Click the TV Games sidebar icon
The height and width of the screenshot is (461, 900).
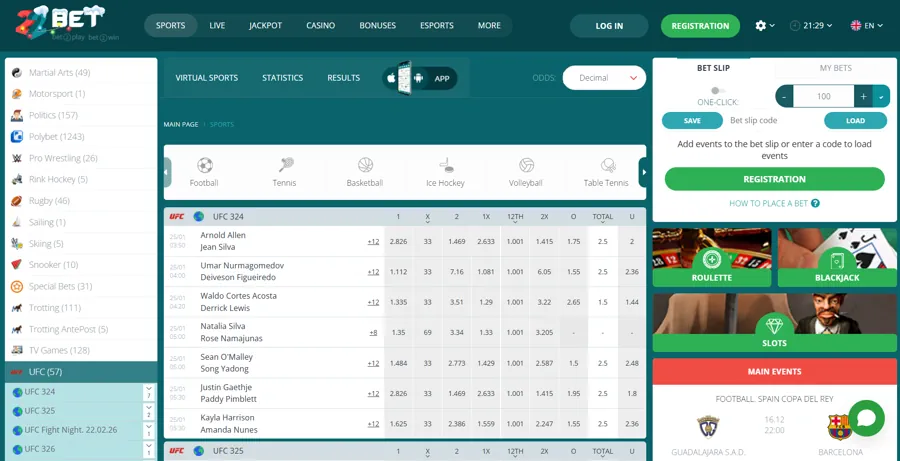tap(17, 350)
